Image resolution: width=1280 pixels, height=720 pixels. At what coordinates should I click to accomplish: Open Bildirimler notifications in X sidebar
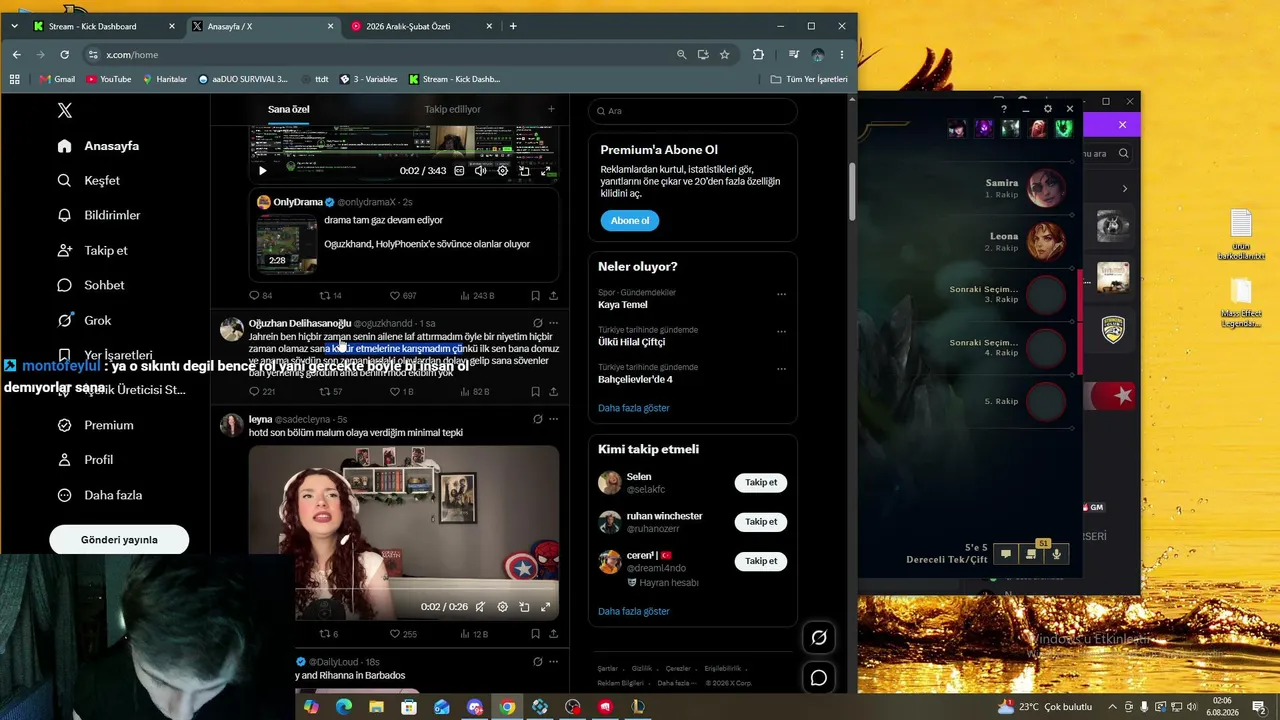99,216
